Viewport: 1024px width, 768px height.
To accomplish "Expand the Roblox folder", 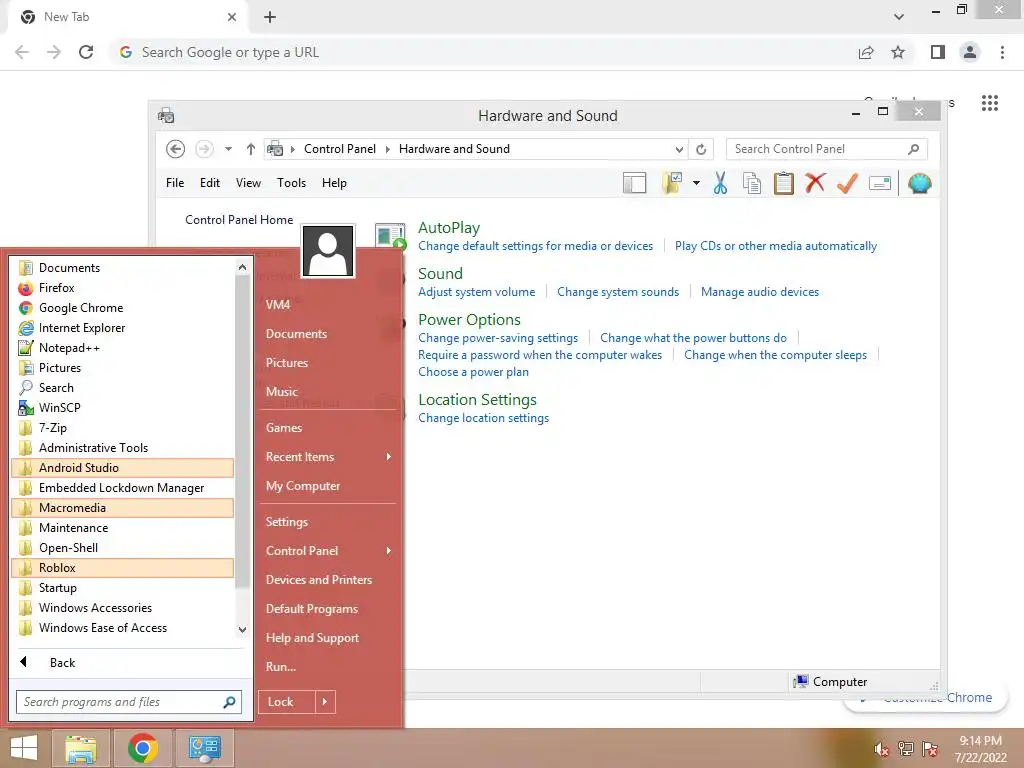I will point(122,568).
